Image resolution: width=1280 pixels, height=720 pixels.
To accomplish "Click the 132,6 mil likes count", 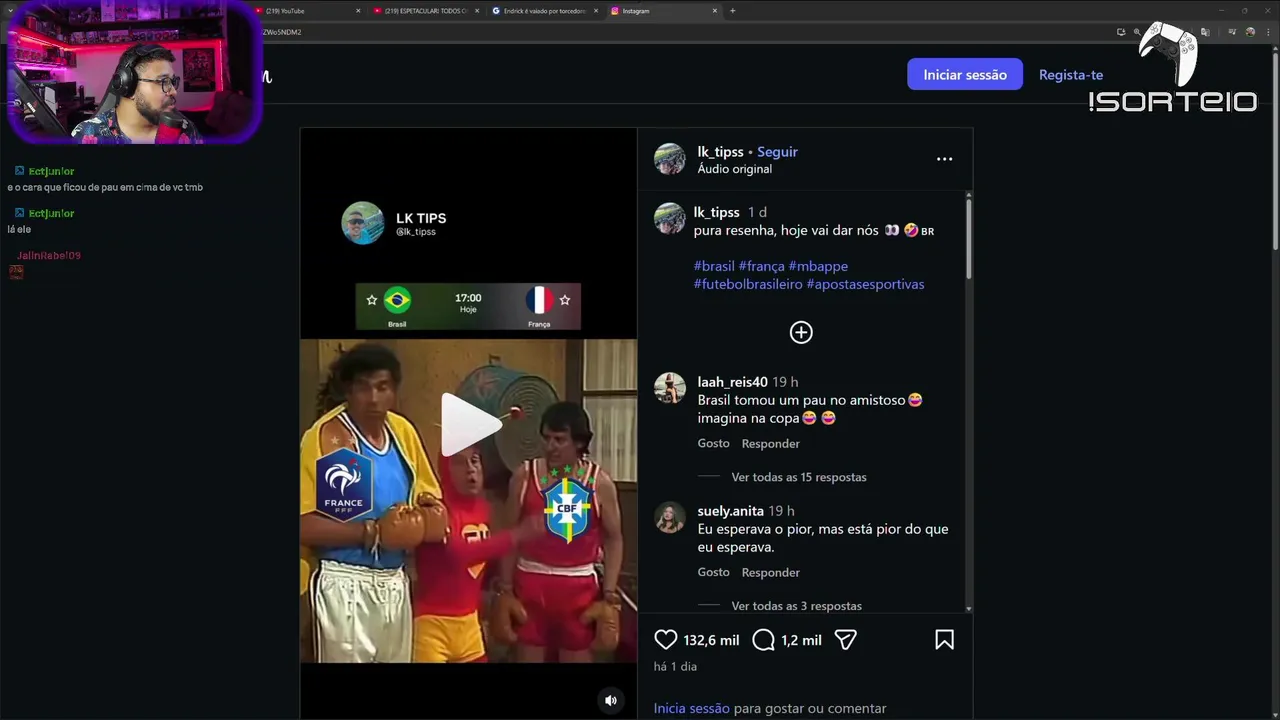I will coord(711,640).
